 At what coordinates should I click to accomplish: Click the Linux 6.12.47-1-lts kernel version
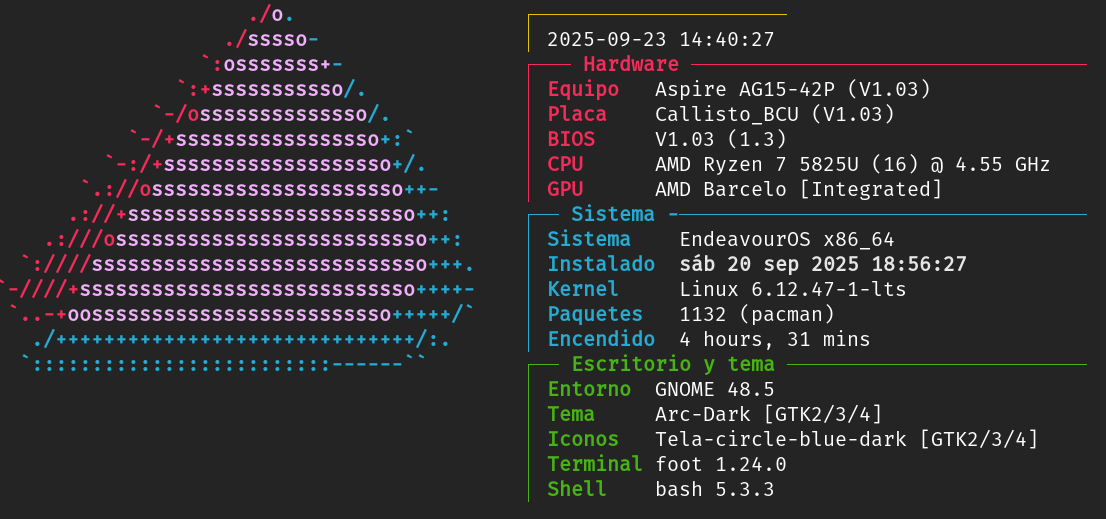pos(793,290)
